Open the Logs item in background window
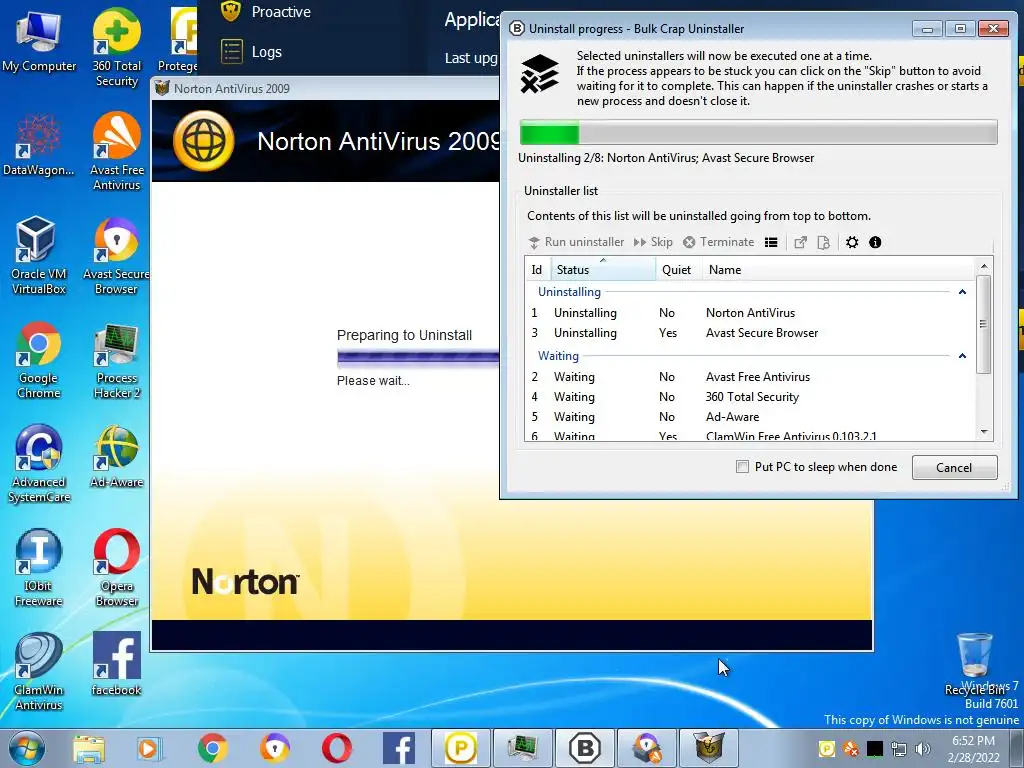Screen dimensions: 1024x768 pyautogui.click(x=251, y=52)
